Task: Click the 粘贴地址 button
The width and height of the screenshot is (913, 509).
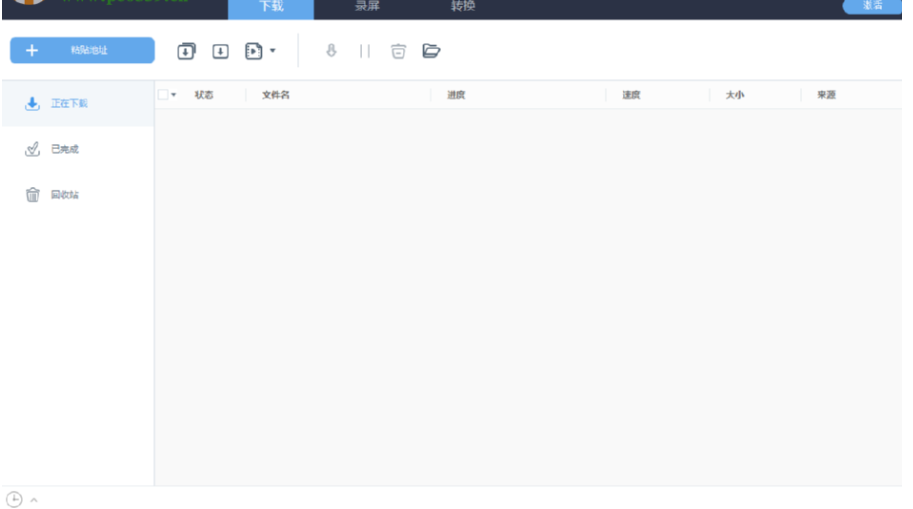Action: click(82, 50)
